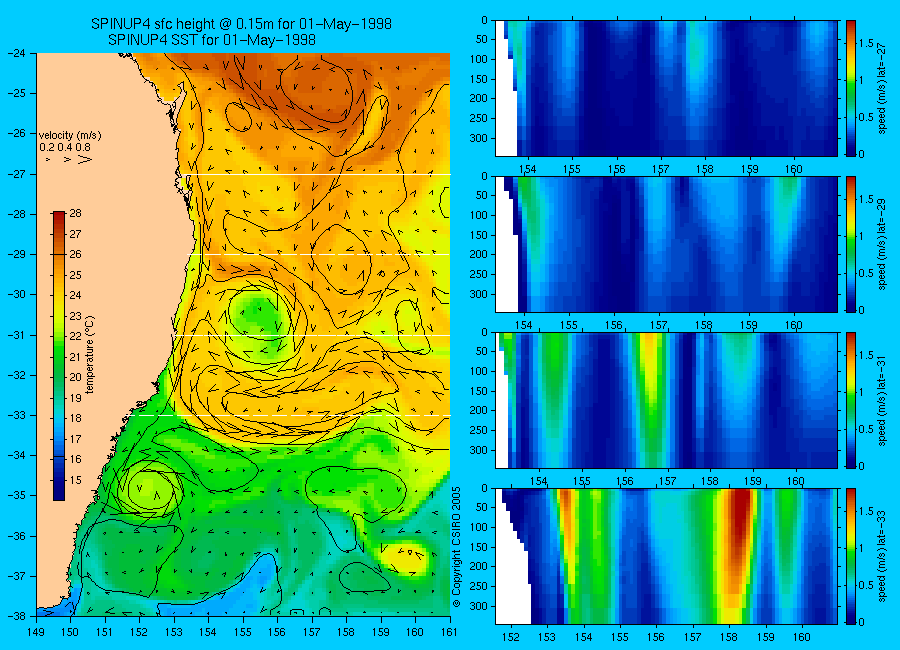
Task: Click the -27 latitude label on the map axis
Action: coord(19,174)
